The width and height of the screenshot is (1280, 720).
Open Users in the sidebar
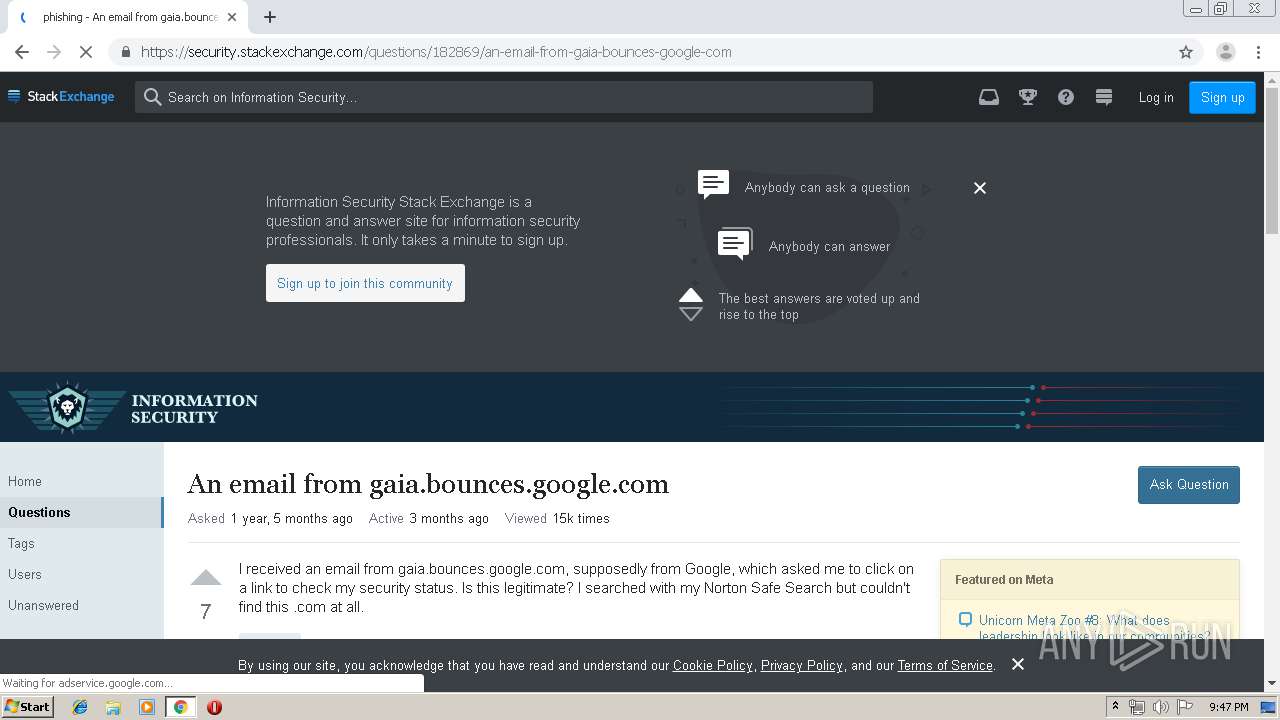tap(25, 574)
